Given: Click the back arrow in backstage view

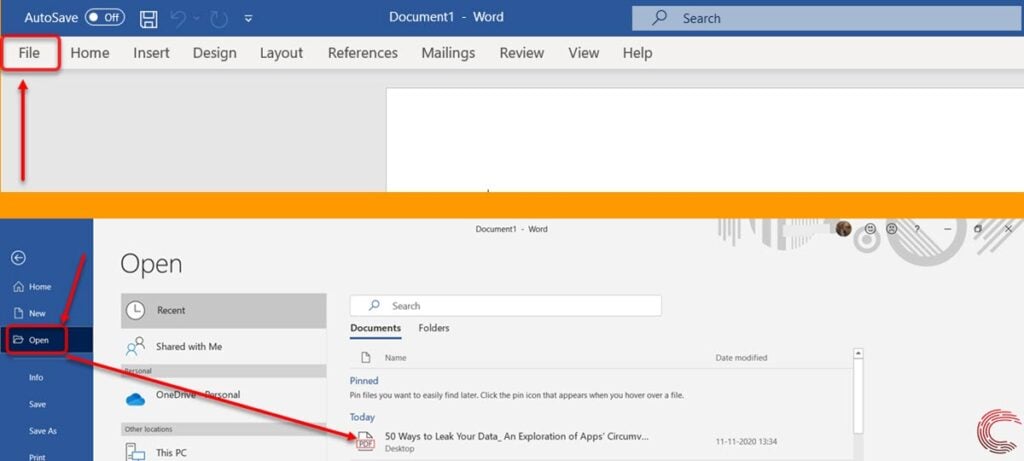Looking at the screenshot, I should (18, 258).
